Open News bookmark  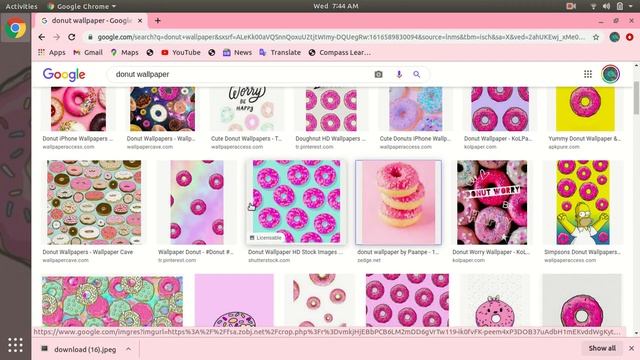pyautogui.click(x=237, y=52)
